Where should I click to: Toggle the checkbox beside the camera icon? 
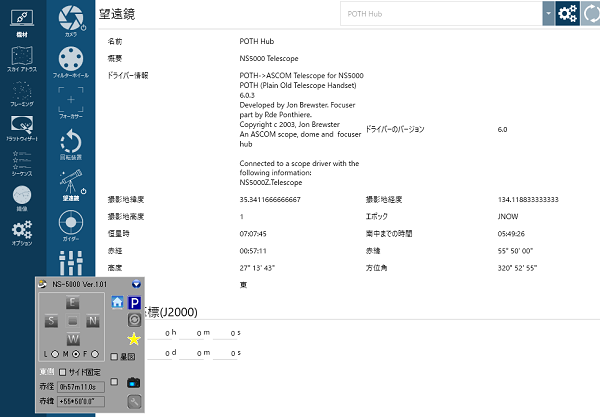click(114, 382)
